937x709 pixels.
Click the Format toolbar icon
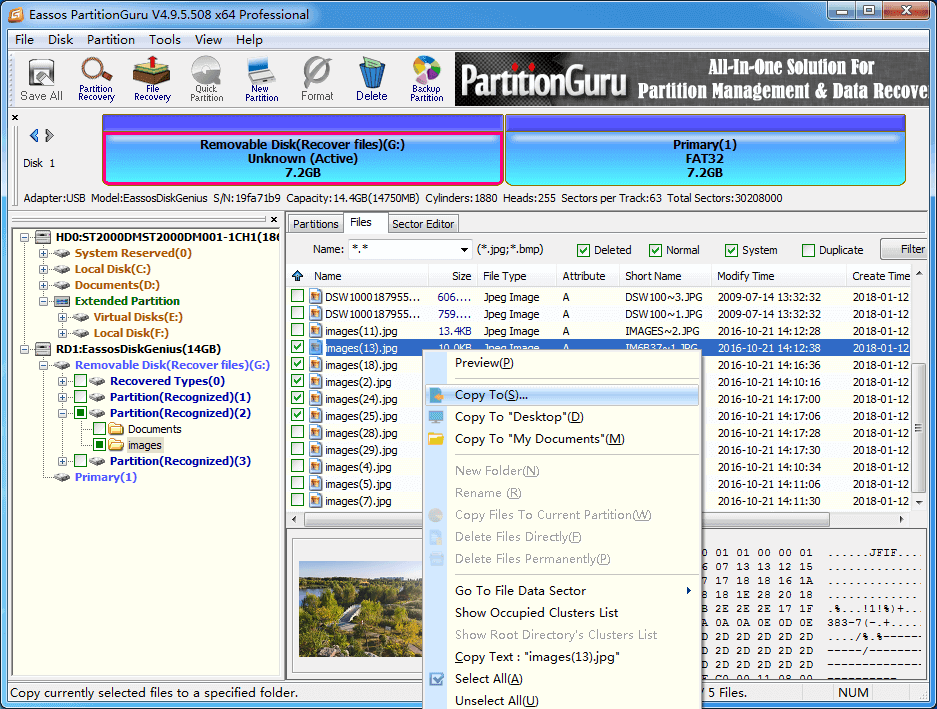317,80
